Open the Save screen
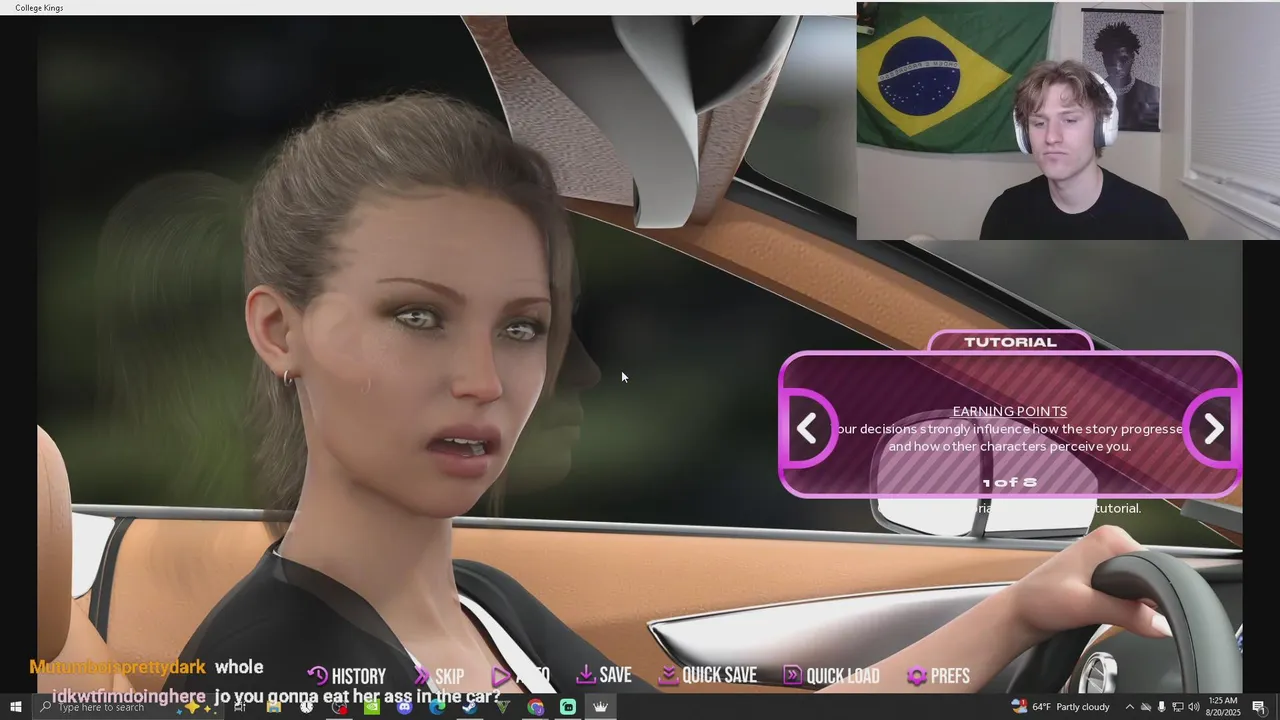1280x720 pixels. click(604, 676)
